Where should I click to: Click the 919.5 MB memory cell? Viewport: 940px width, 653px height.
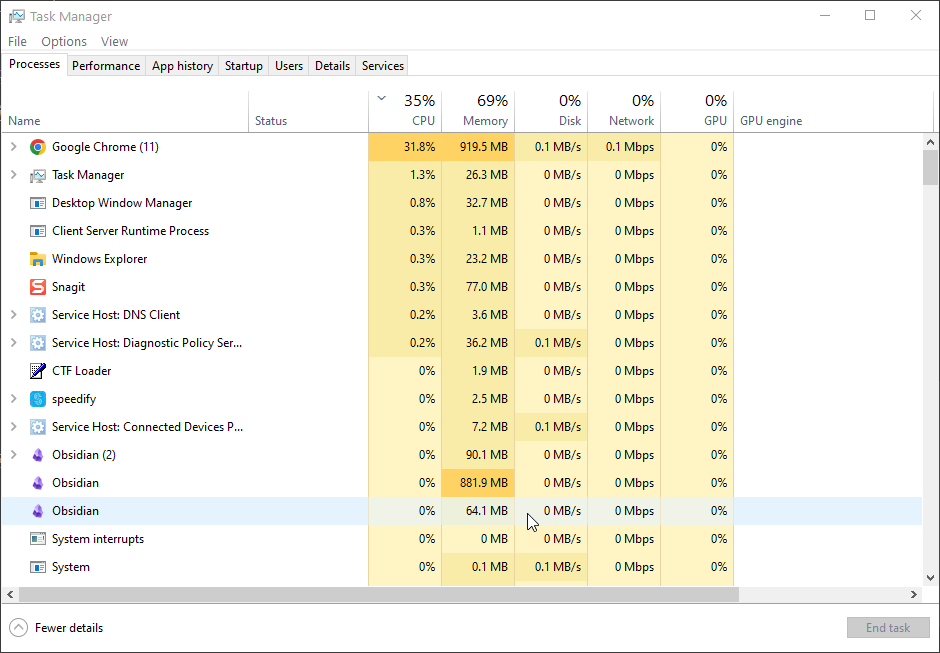point(478,147)
